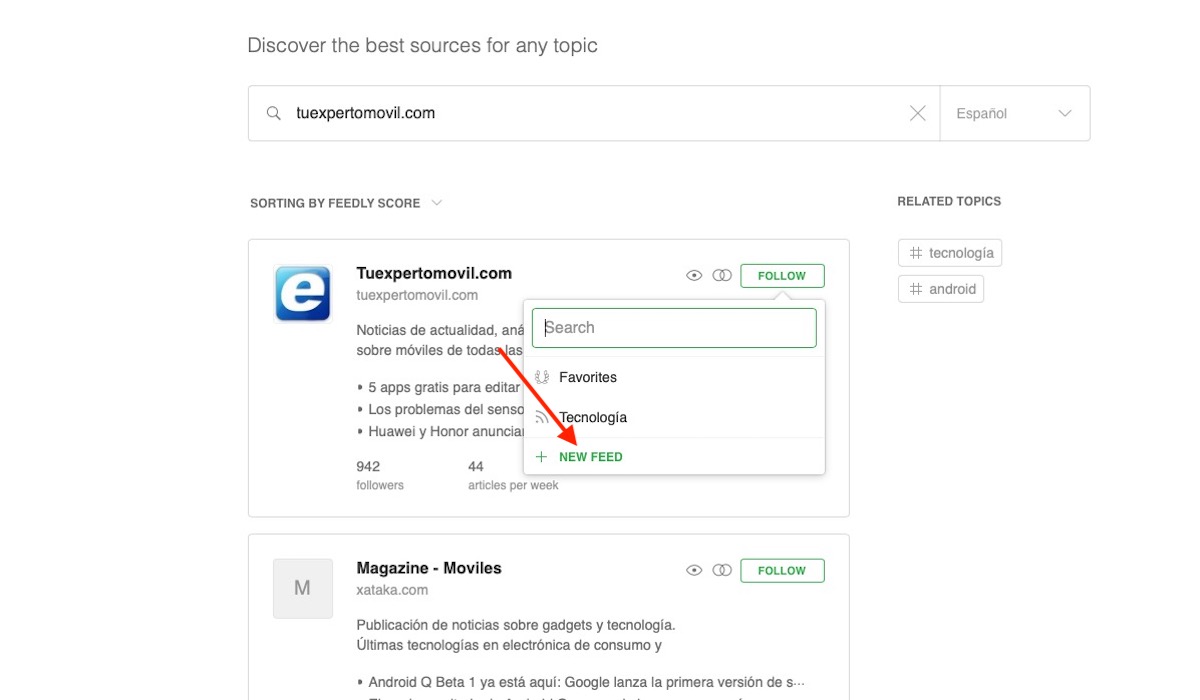Image resolution: width=1200 pixels, height=700 pixels.
Task: Preview Magazine - Moviles with eye icon
Action: (x=694, y=571)
